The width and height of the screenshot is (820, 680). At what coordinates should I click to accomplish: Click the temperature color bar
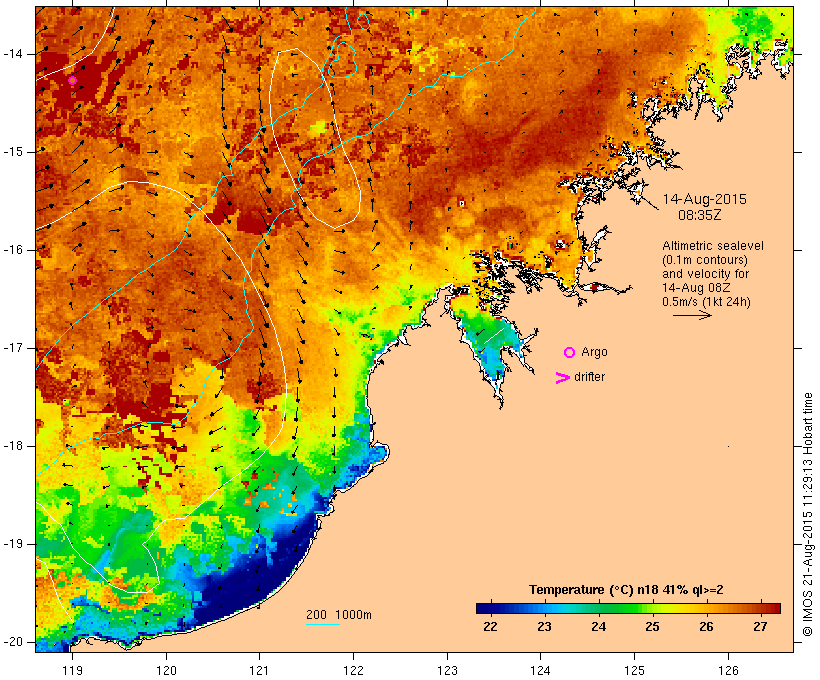click(x=628, y=608)
